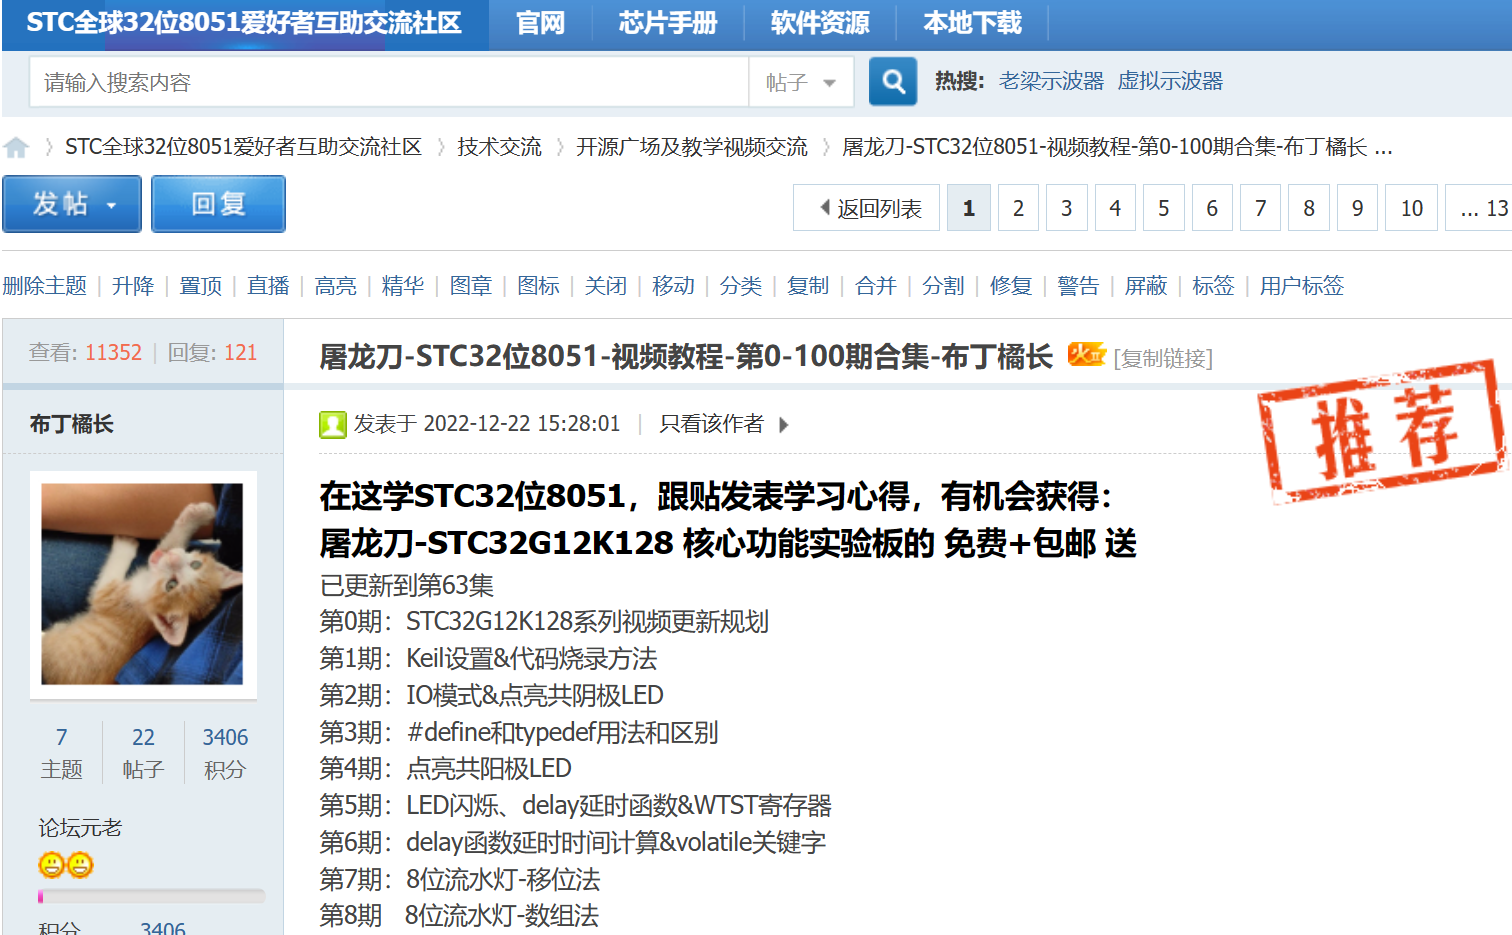Click 图标 moderation link
The height and width of the screenshot is (935, 1512).
click(x=538, y=286)
